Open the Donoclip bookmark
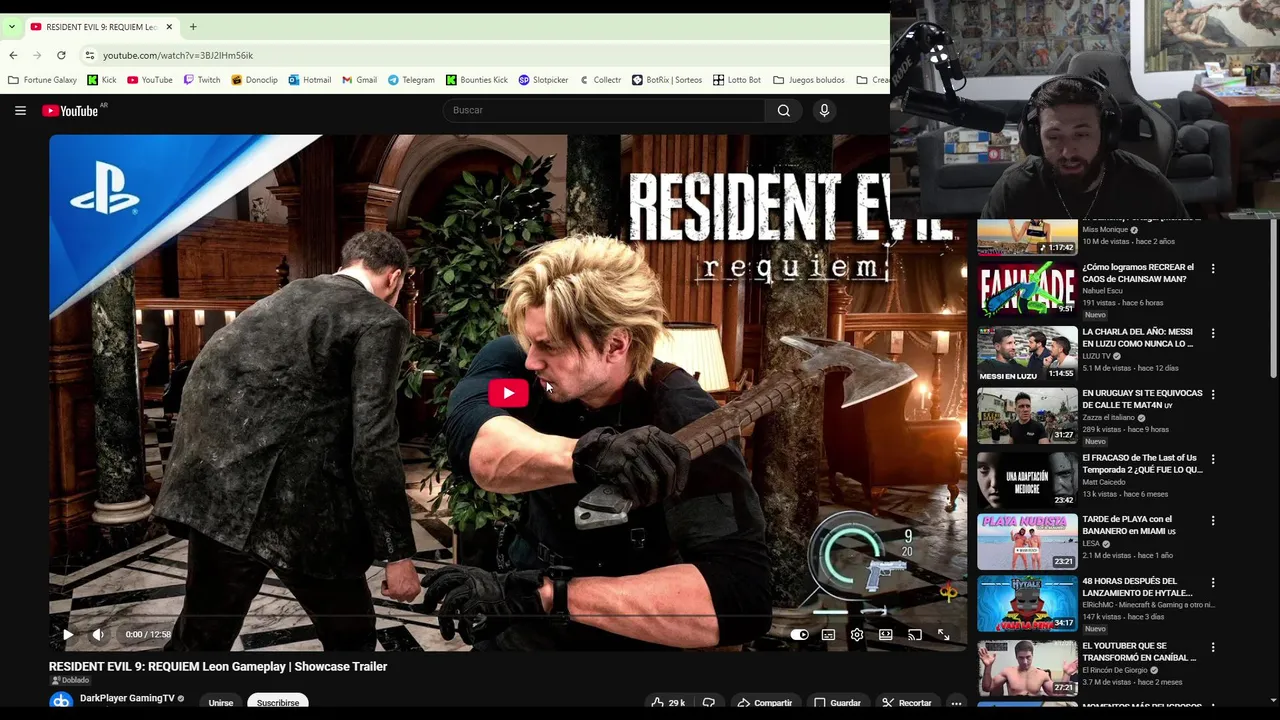Viewport: 1280px width, 720px height. [254, 80]
